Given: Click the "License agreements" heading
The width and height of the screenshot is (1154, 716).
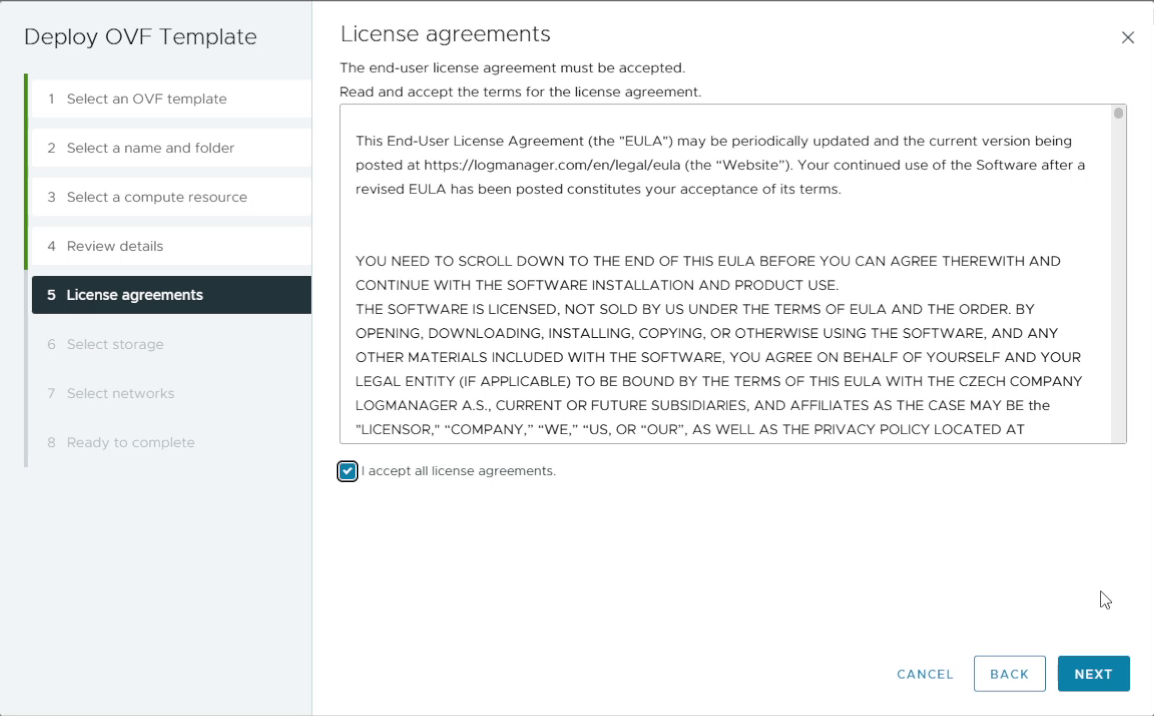Looking at the screenshot, I should click(x=446, y=33).
